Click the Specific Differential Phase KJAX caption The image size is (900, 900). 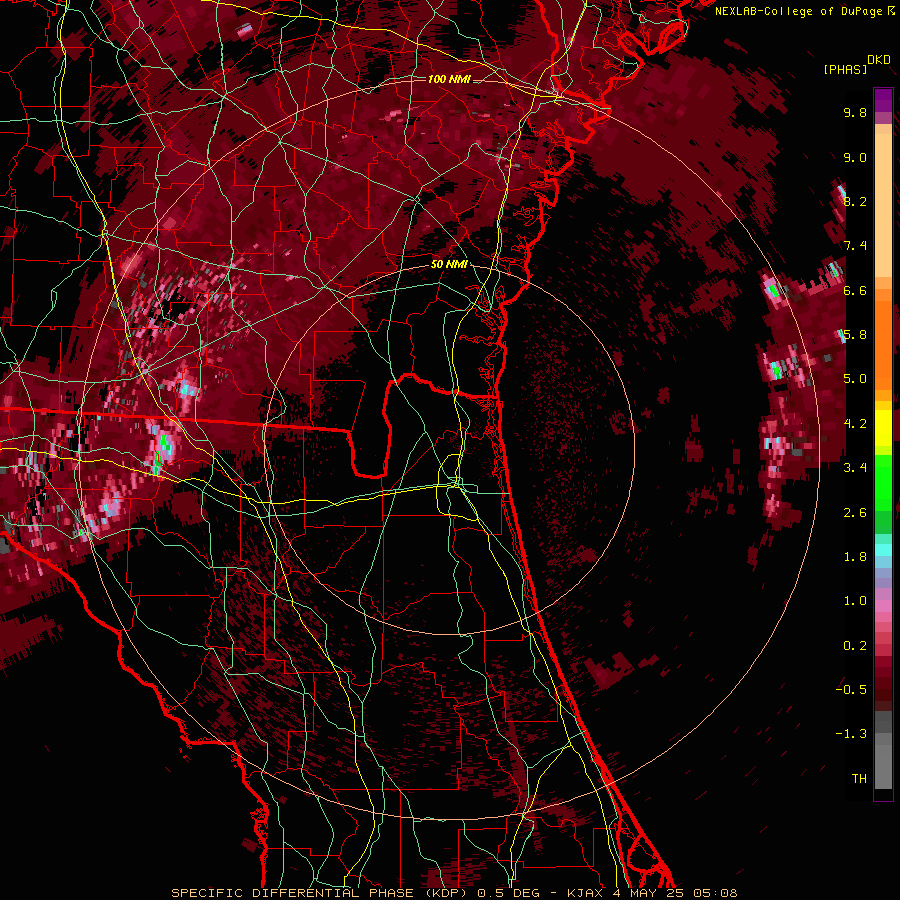454,893
